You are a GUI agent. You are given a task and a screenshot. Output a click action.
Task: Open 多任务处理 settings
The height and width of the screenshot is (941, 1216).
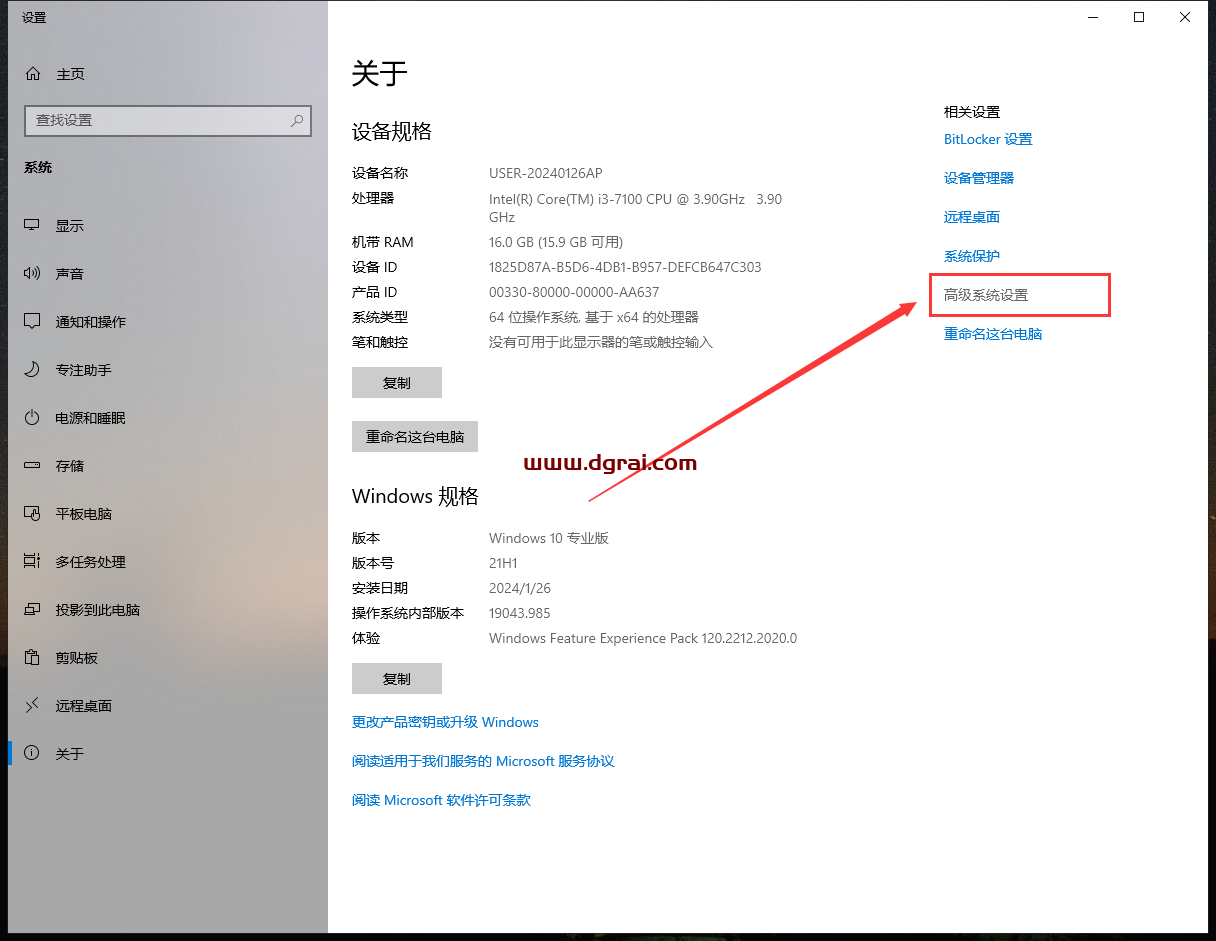[x=168, y=562]
